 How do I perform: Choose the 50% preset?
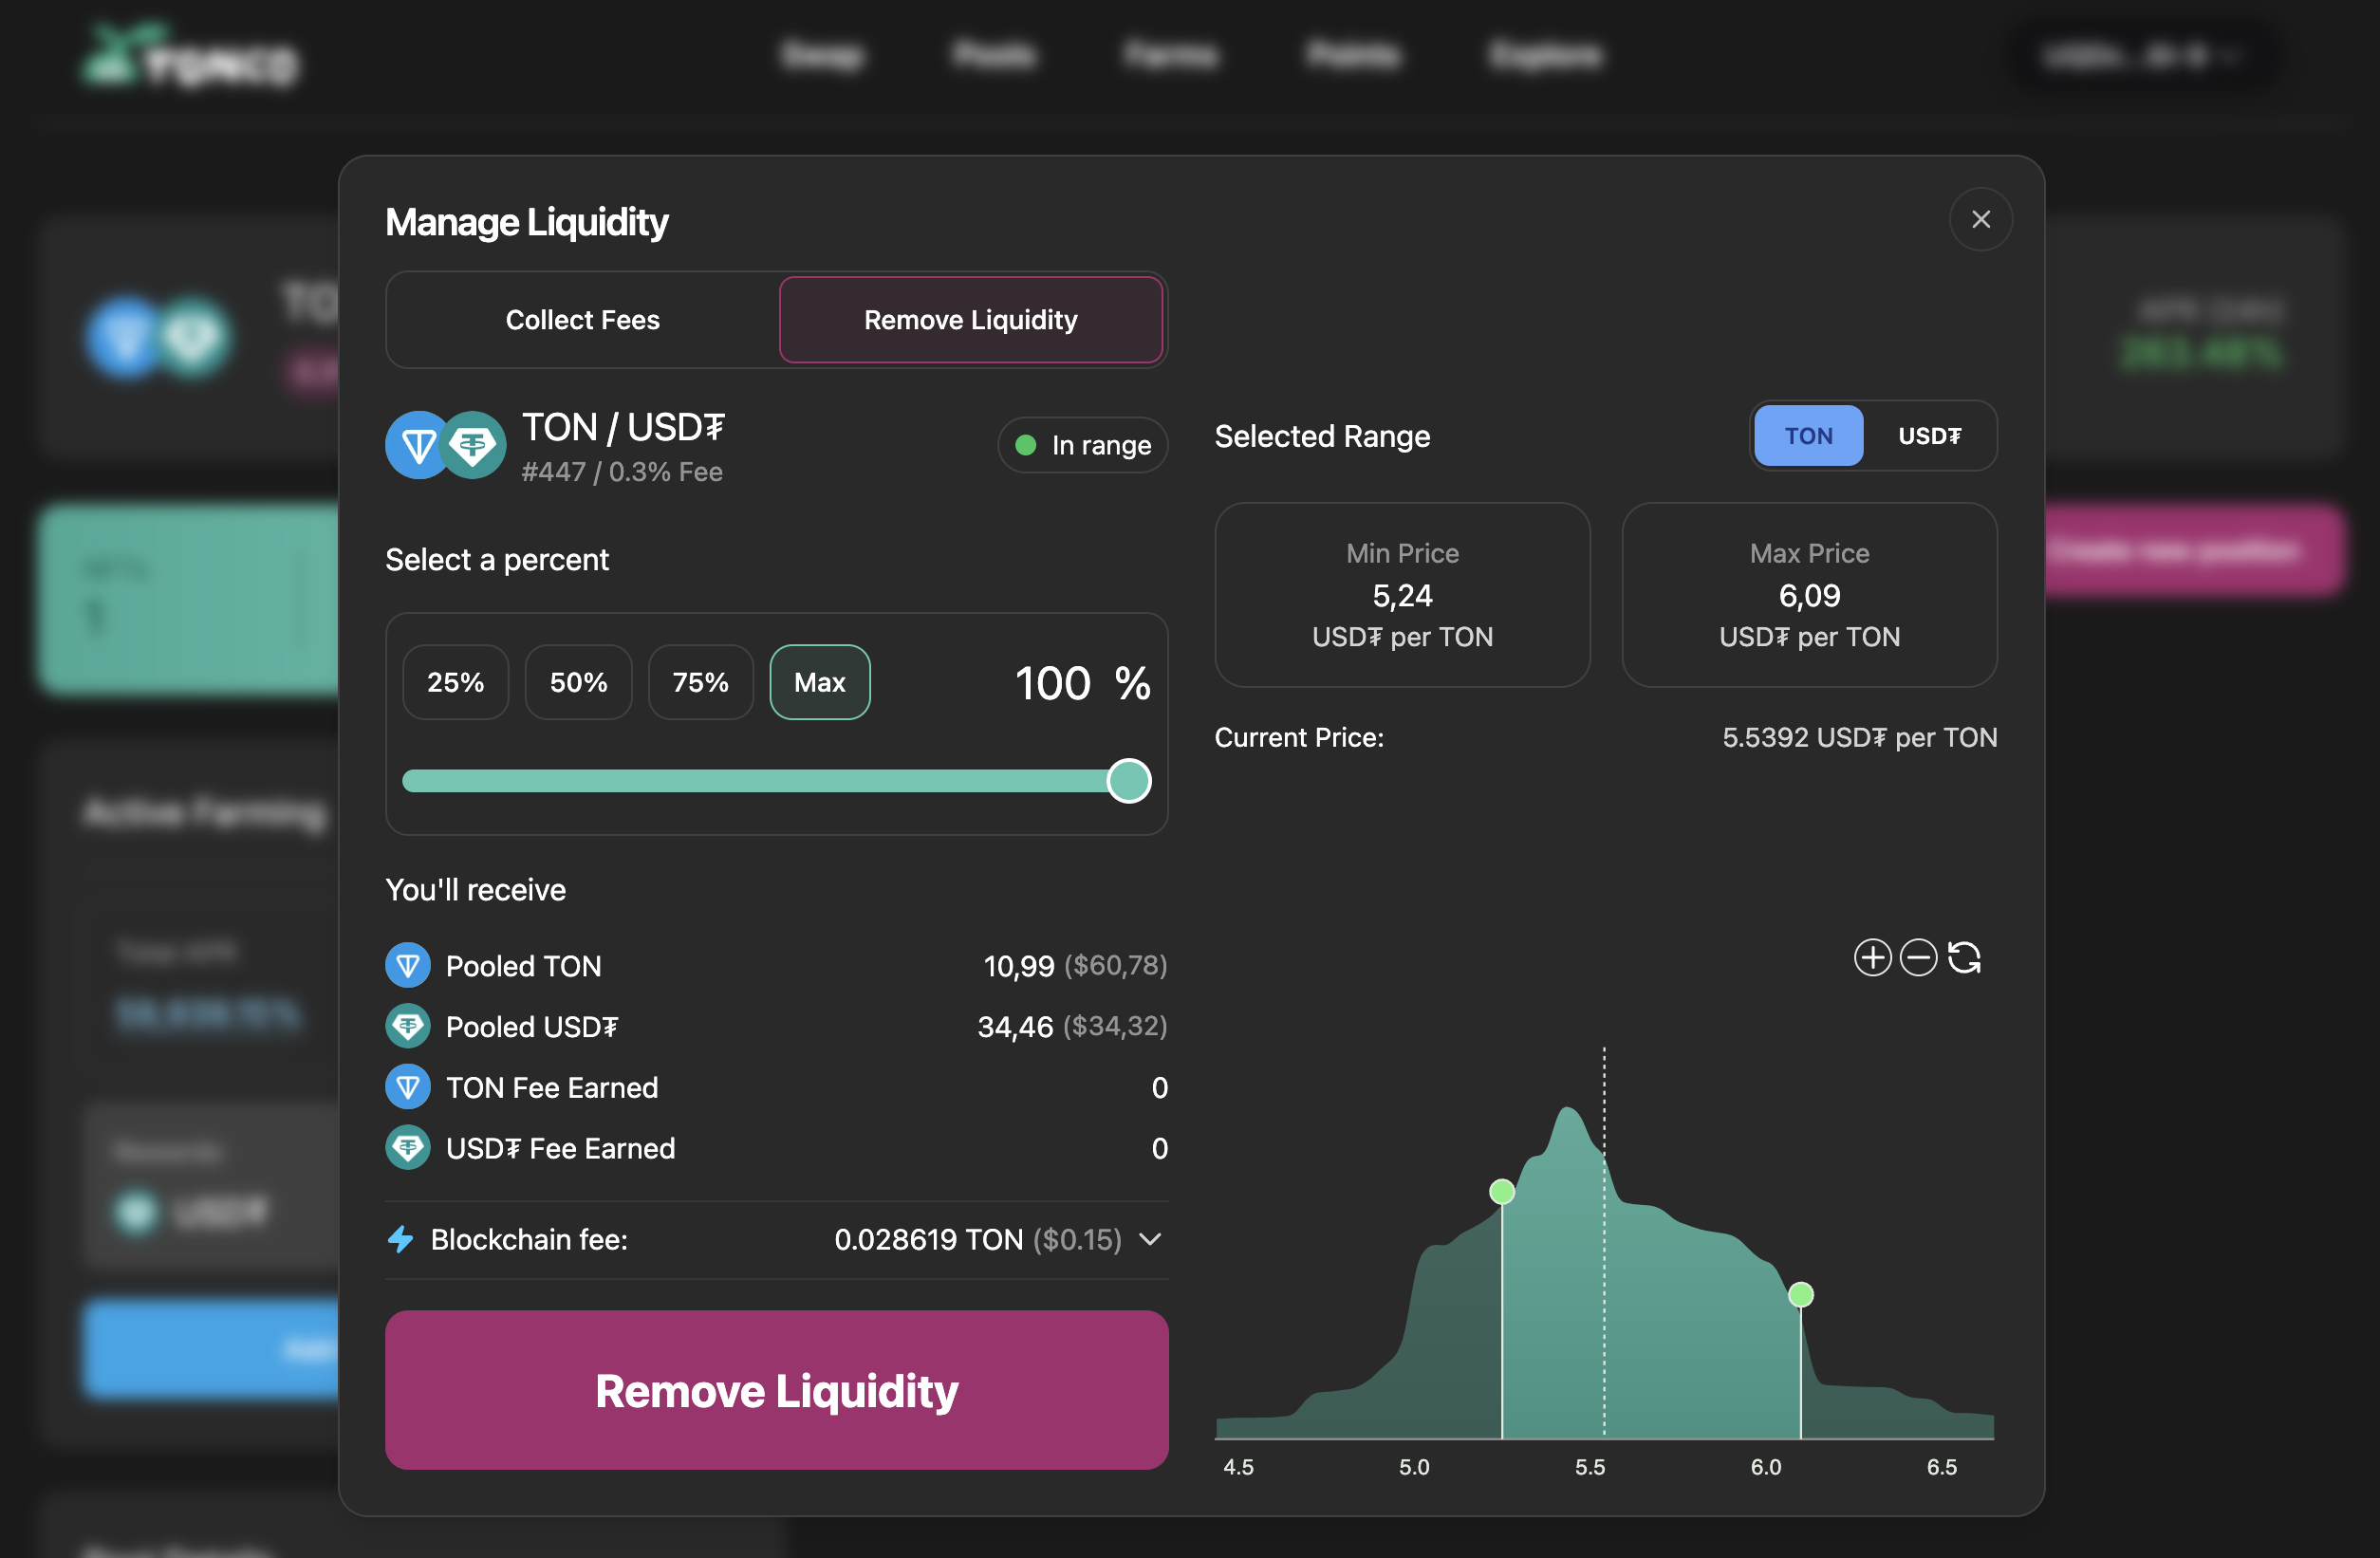(x=578, y=682)
